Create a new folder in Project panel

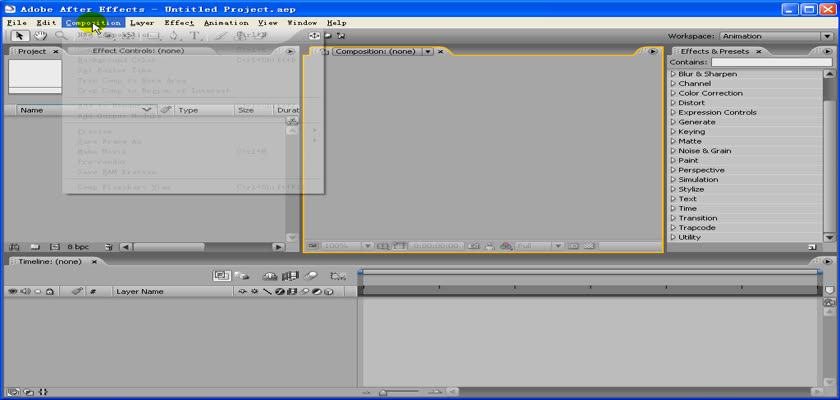pyautogui.click(x=35, y=247)
